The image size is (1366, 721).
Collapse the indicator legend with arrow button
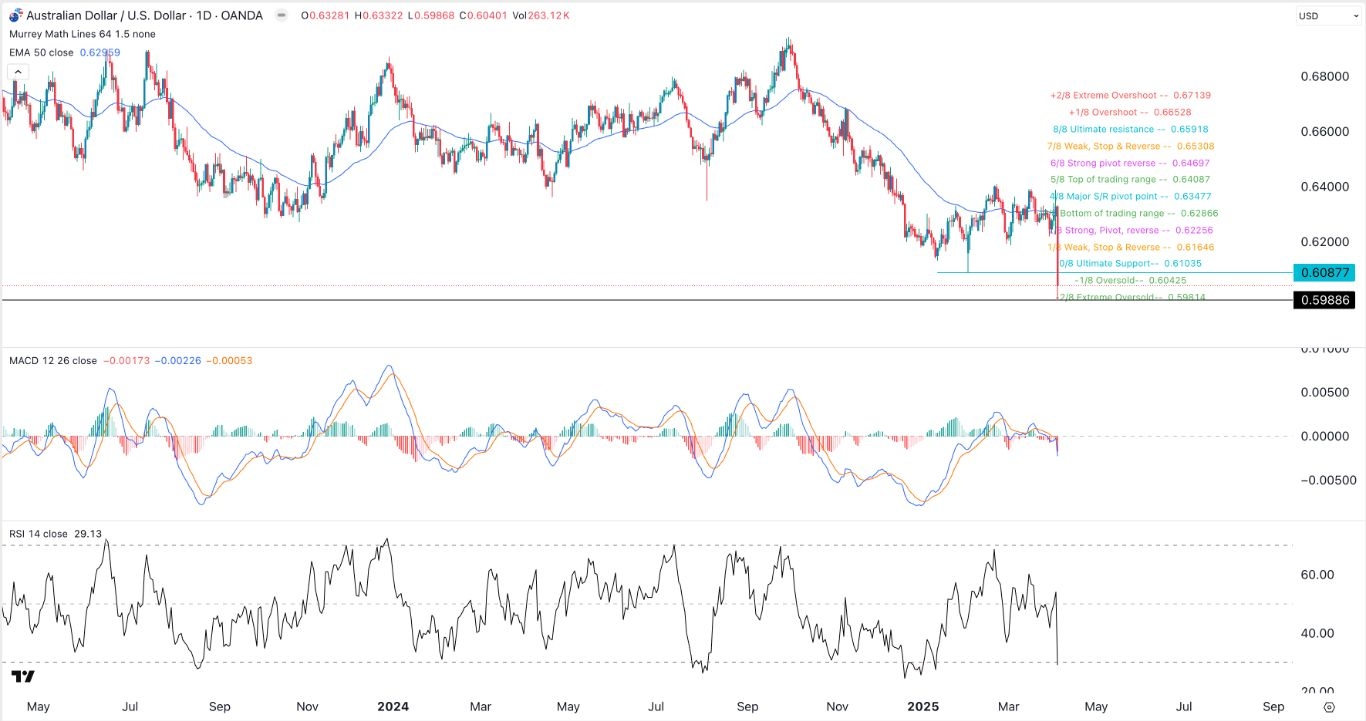pos(16,72)
